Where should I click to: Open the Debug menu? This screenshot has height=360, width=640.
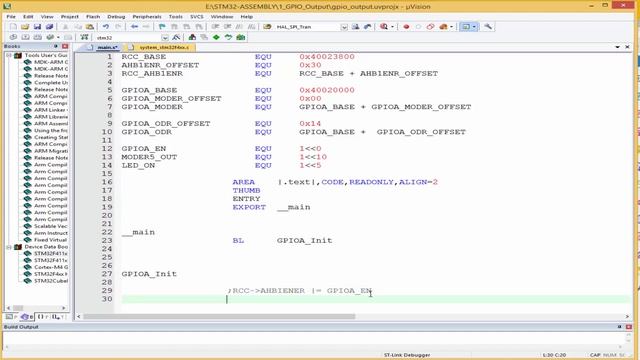116,17
